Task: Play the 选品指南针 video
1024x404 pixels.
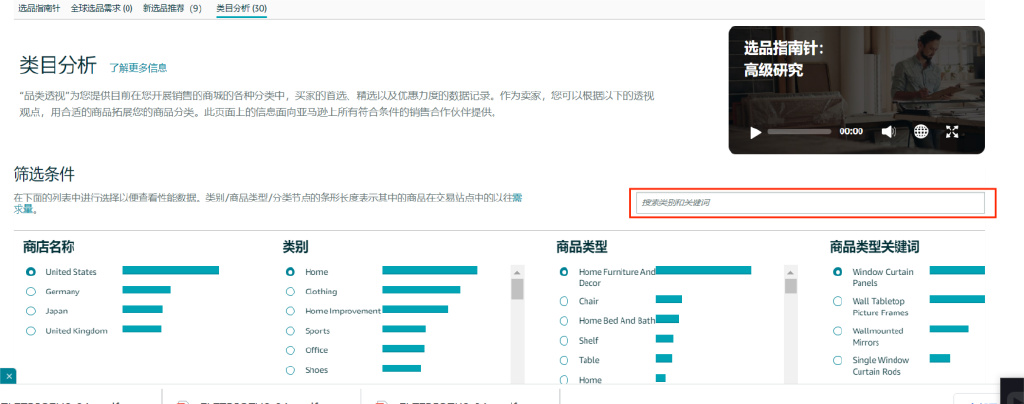Action: pyautogui.click(x=756, y=132)
